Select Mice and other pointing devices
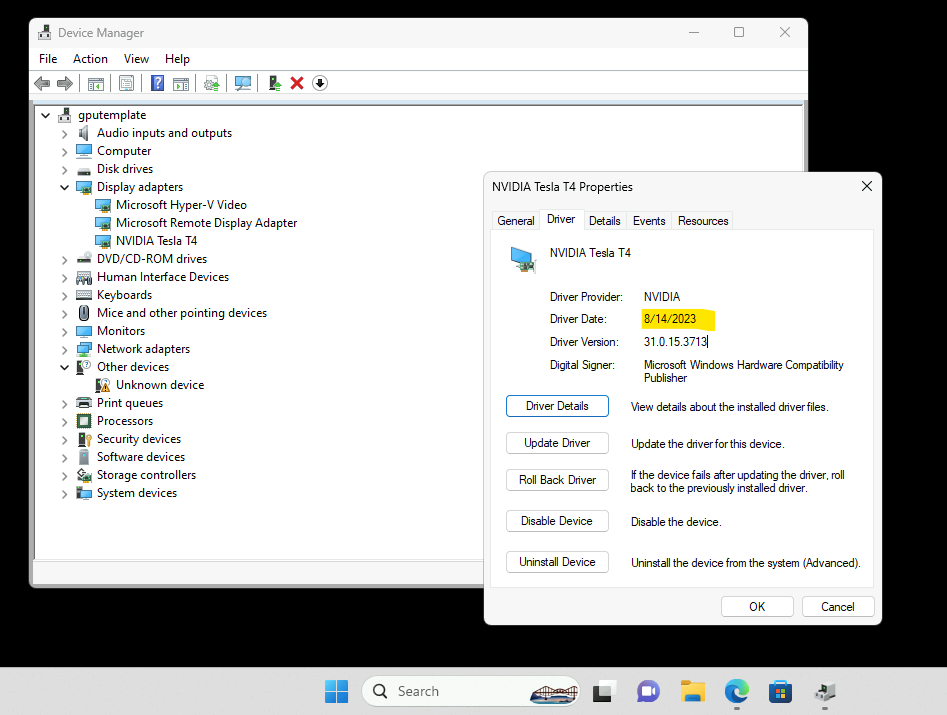 pos(182,313)
